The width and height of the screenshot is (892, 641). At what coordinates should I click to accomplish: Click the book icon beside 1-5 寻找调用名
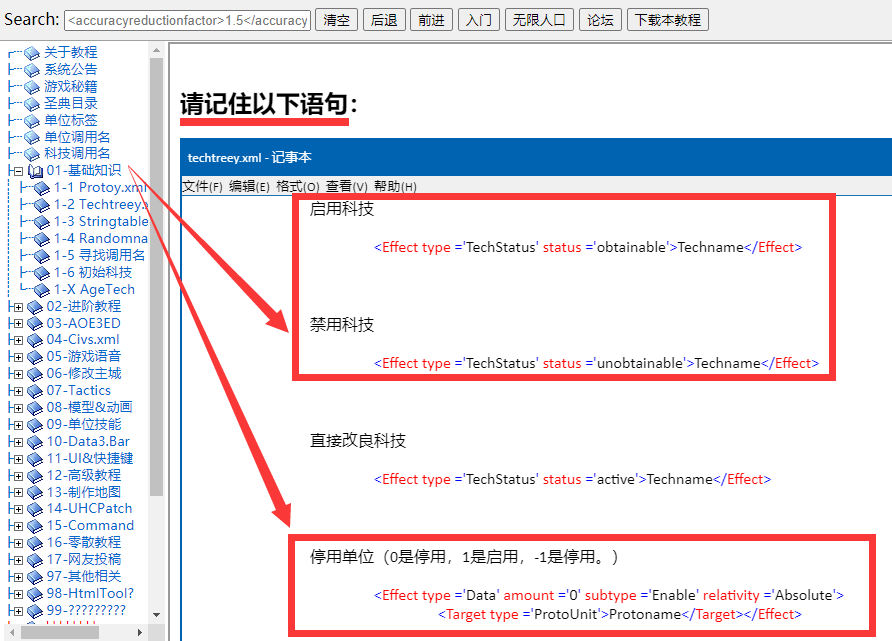tap(42, 256)
